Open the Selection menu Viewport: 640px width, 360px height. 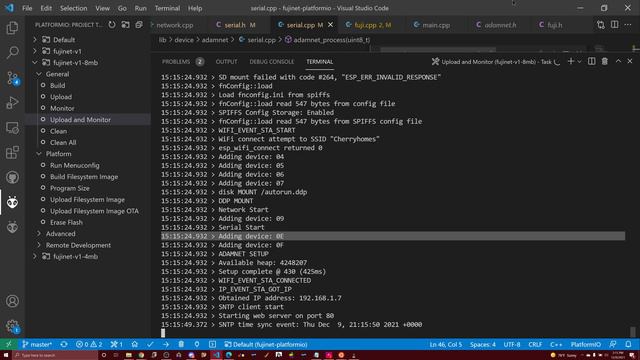pos(73,8)
